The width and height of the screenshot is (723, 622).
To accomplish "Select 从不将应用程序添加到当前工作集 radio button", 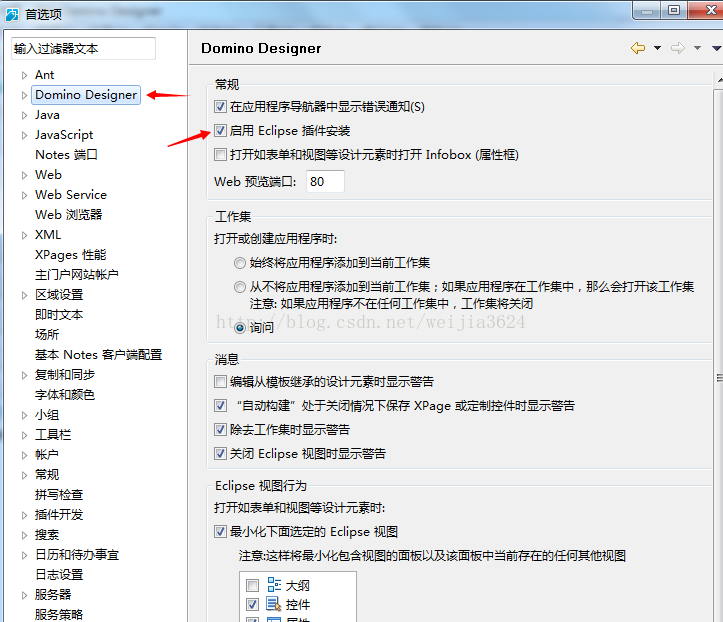I will (x=240, y=287).
